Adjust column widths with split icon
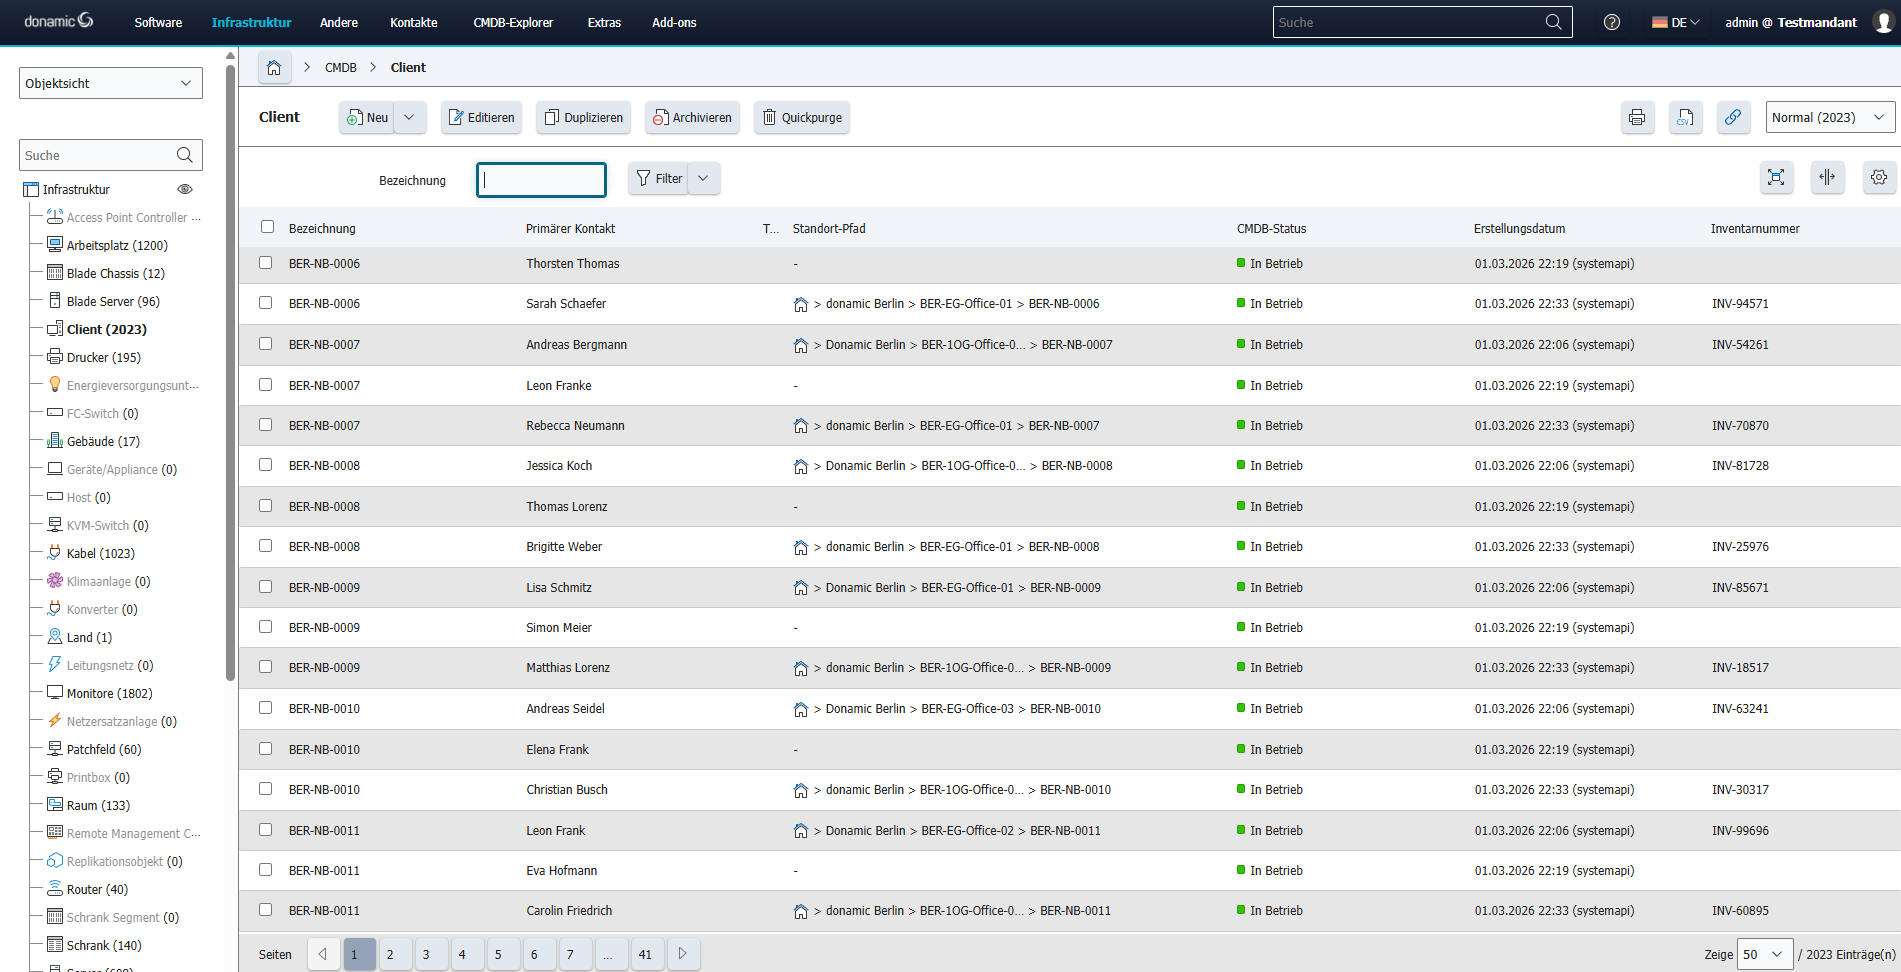The height and width of the screenshot is (972, 1901). pos(1828,177)
